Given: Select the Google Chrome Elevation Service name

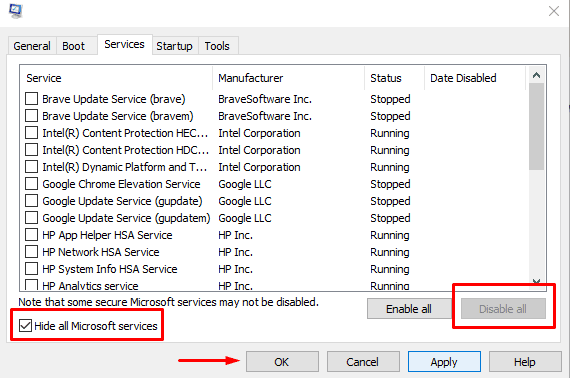Looking at the screenshot, I should 121,184.
